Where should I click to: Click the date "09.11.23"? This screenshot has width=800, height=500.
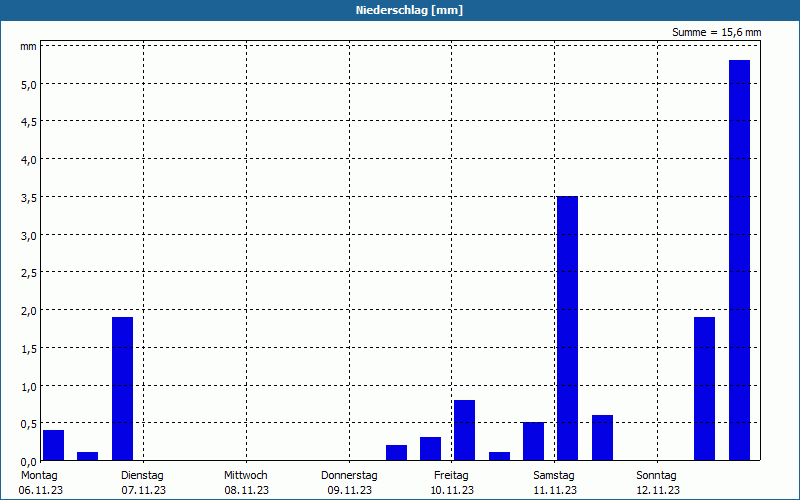(x=350, y=490)
